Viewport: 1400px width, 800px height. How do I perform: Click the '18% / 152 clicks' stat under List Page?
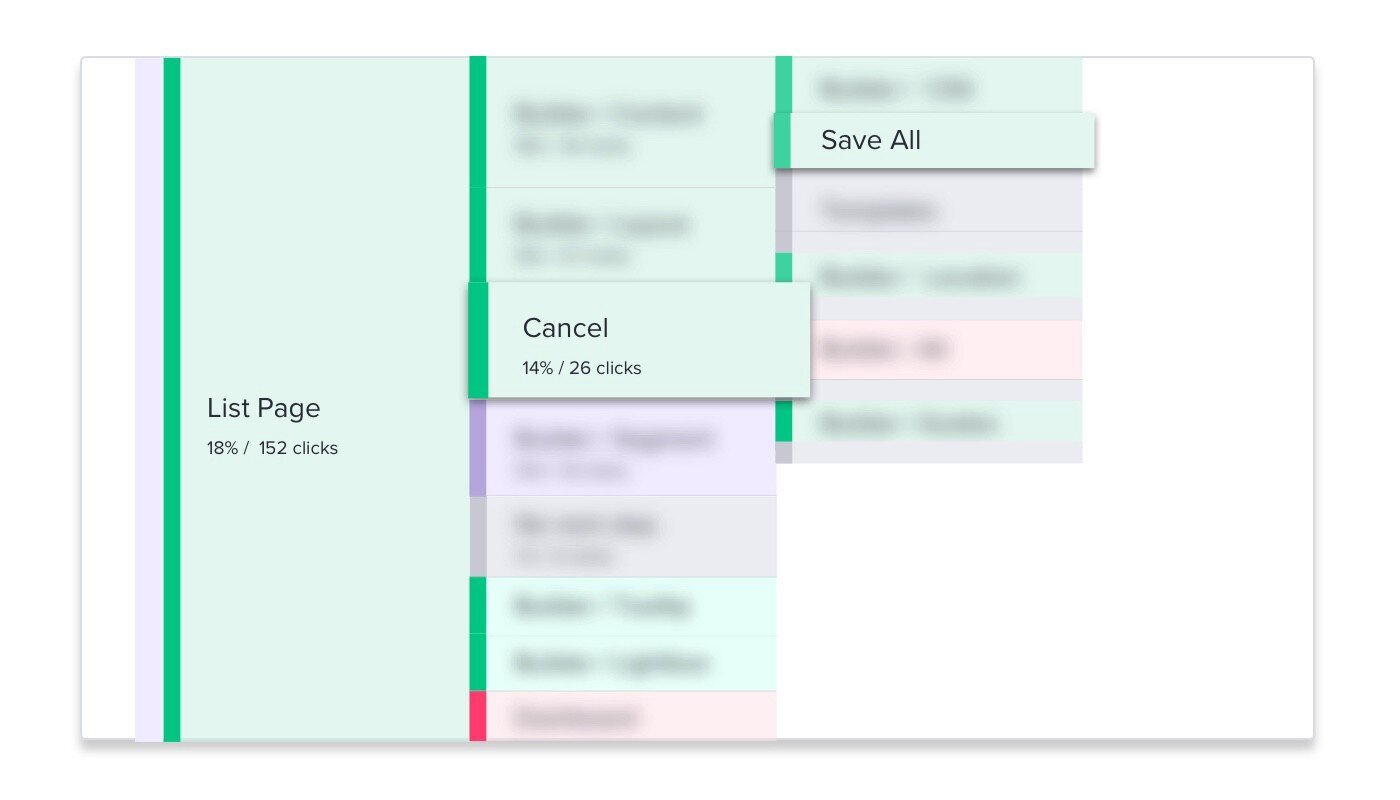point(272,448)
